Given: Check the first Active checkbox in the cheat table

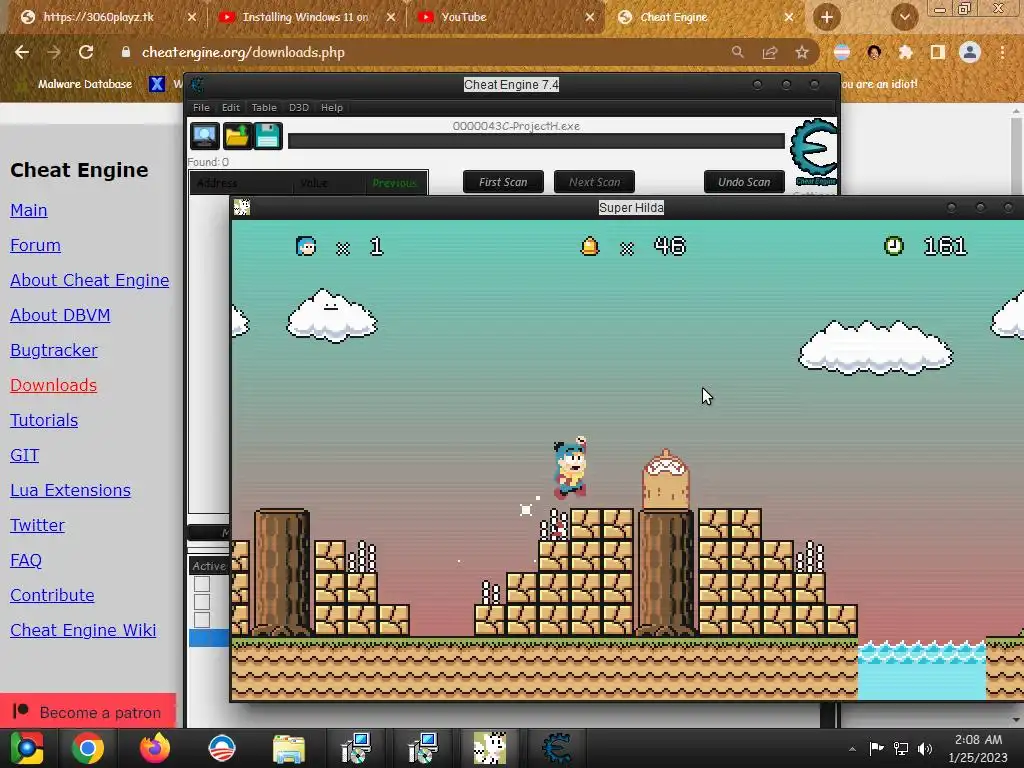Looking at the screenshot, I should [x=202, y=584].
